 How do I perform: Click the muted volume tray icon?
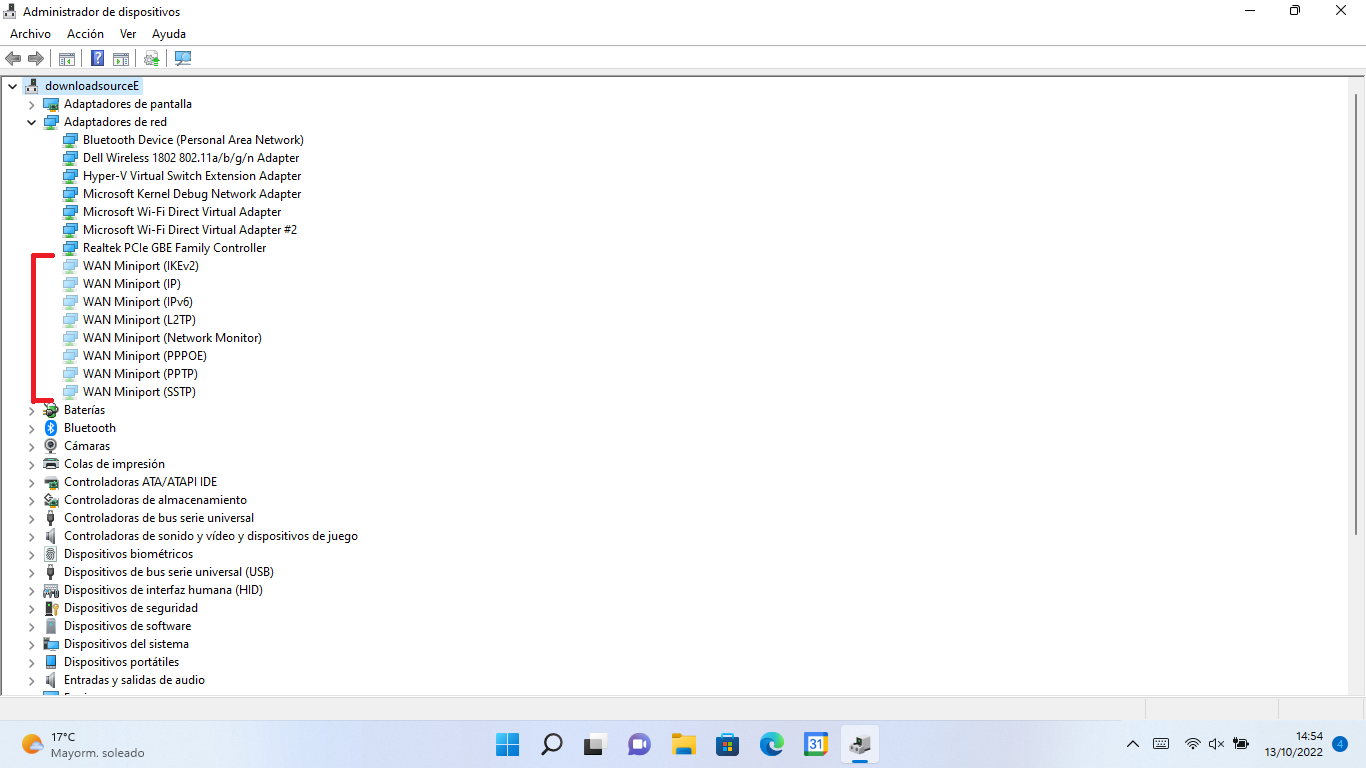click(1216, 744)
